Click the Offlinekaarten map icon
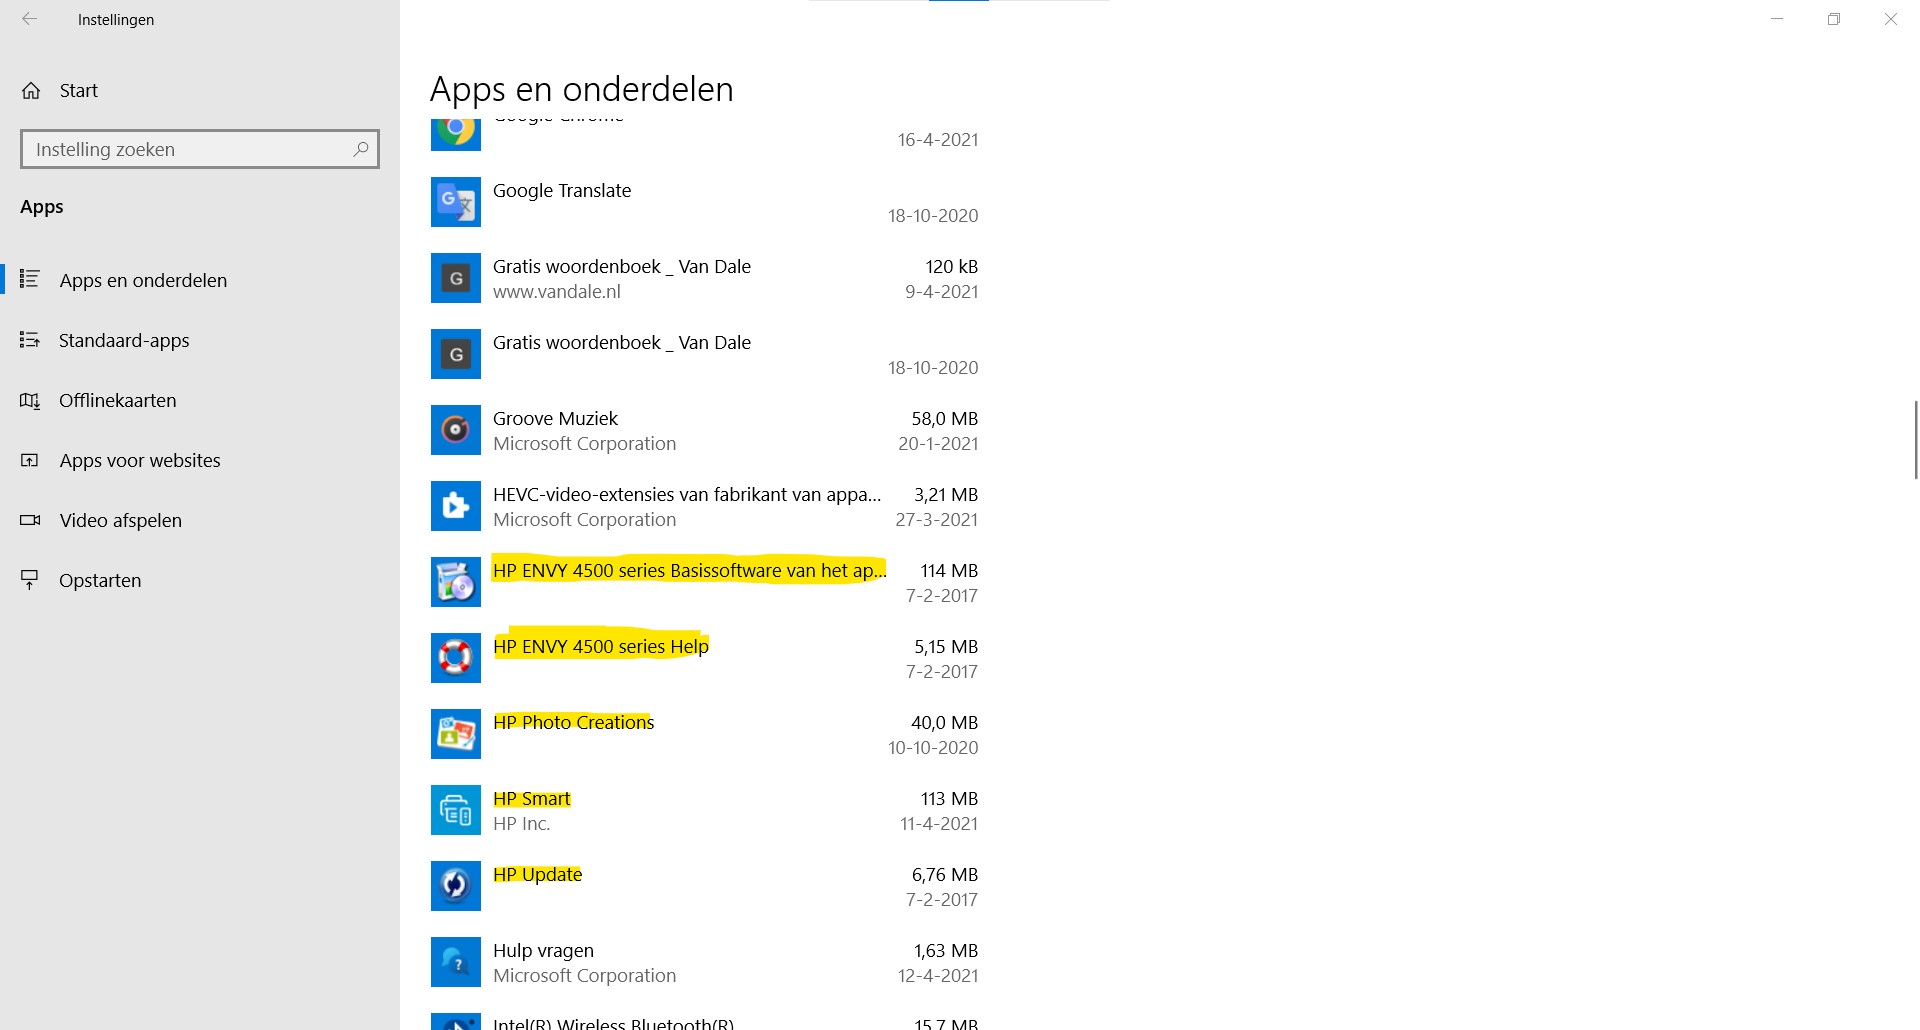Screen dimensions: 1920x1030 (30, 400)
